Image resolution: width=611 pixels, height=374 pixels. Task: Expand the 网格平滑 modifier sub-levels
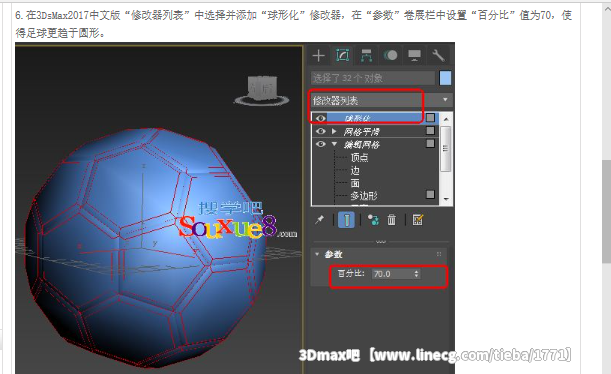334,131
